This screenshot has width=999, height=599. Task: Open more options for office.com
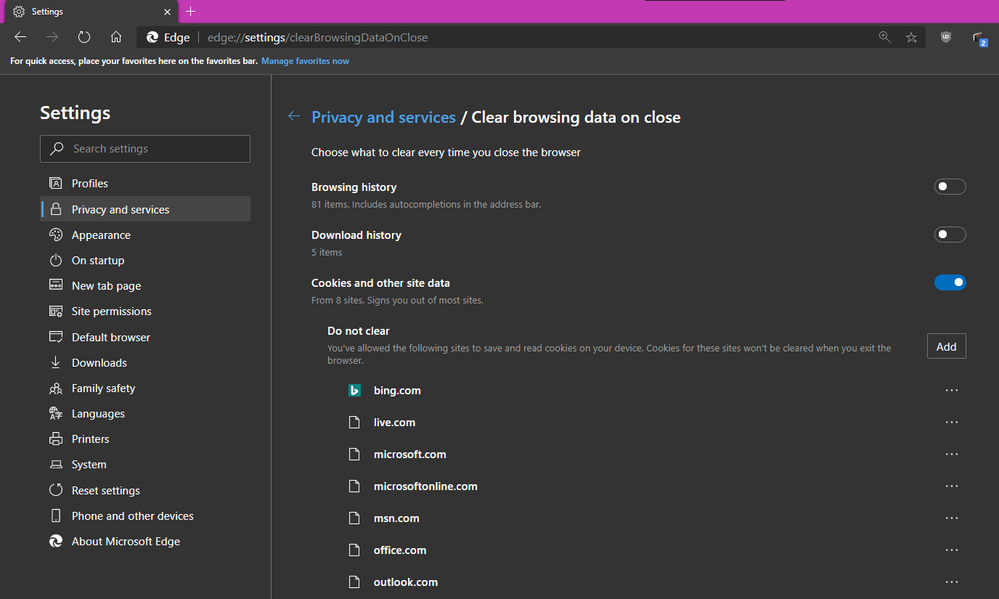click(952, 549)
